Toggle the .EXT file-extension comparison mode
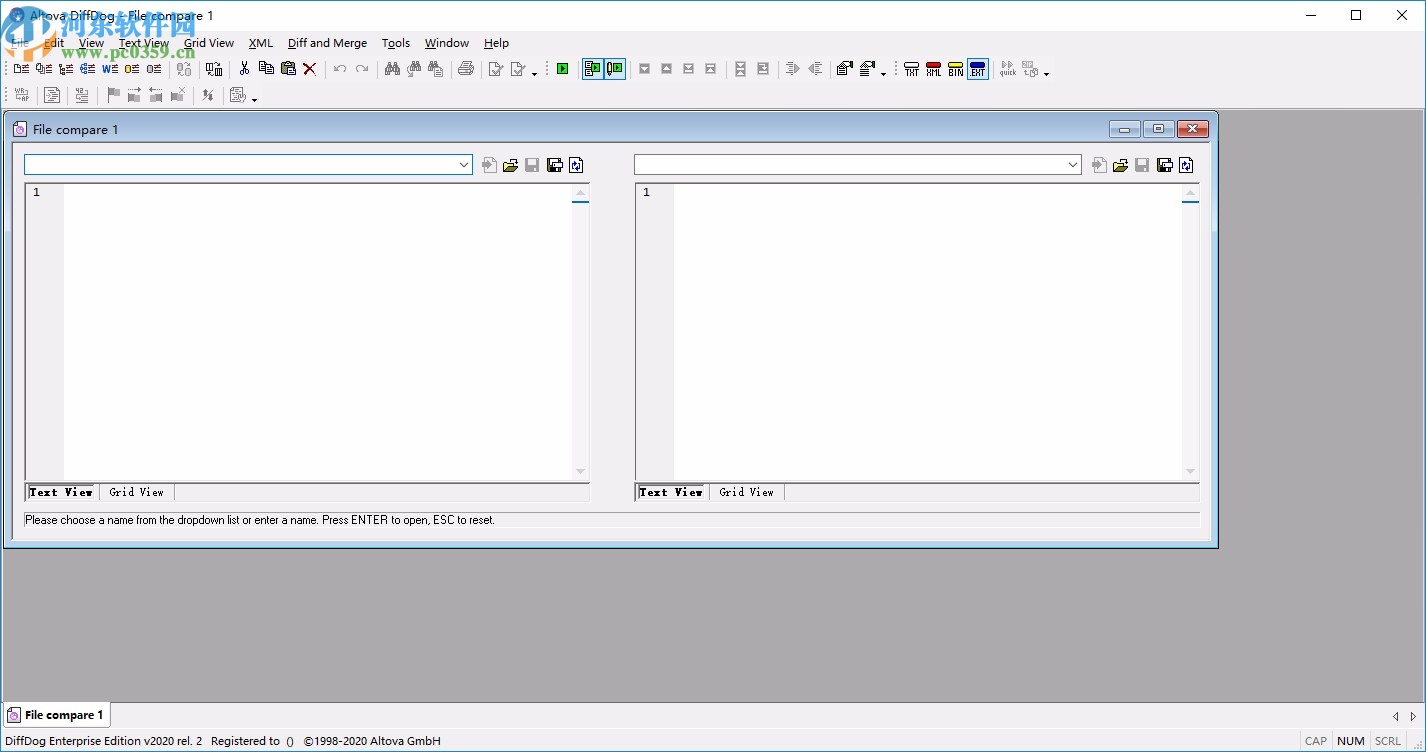This screenshot has width=1426, height=752. coord(977,69)
